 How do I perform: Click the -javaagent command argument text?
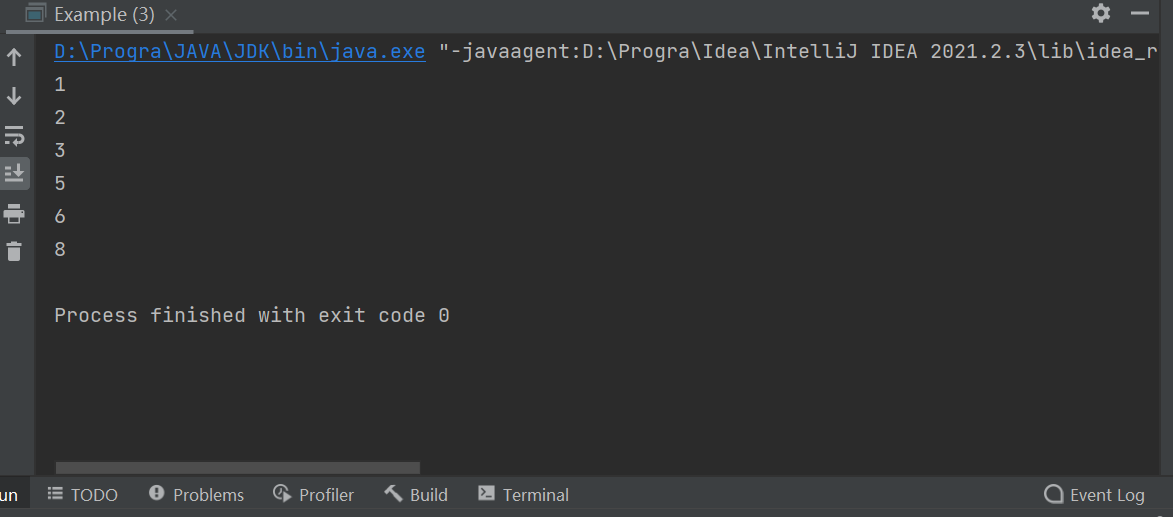point(799,52)
